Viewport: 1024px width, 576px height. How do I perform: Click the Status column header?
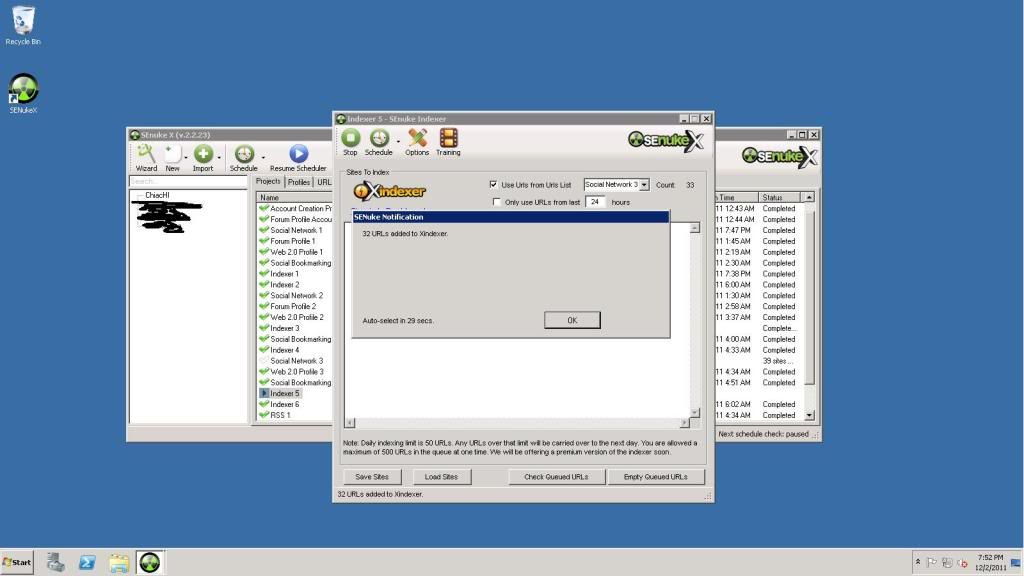(781, 197)
